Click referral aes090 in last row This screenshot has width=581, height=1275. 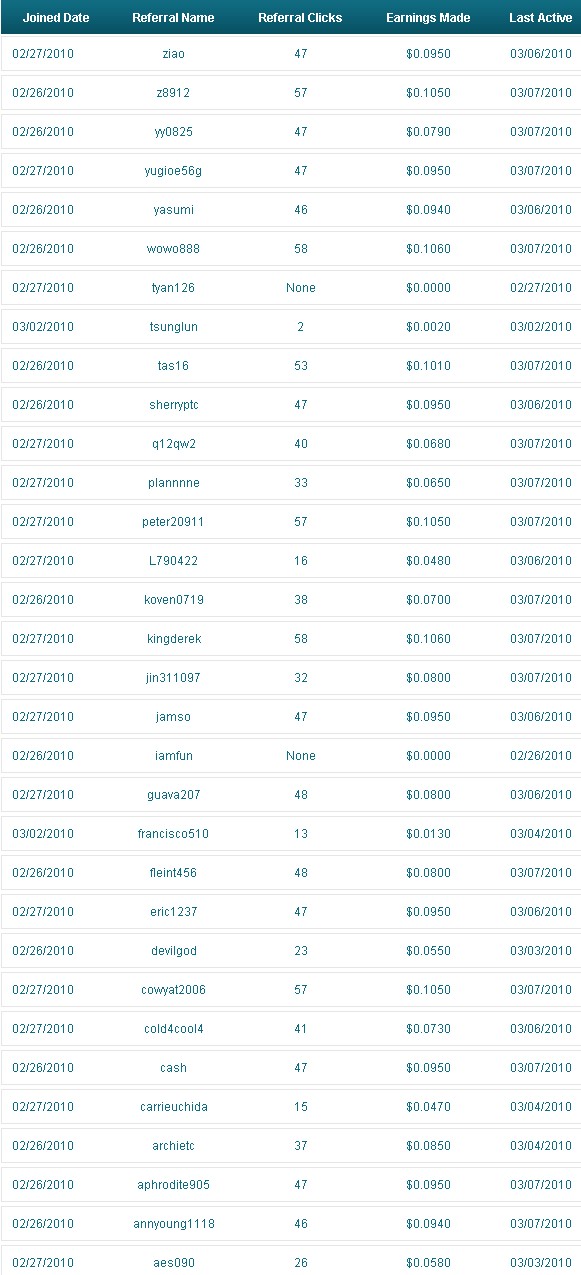173,1263
